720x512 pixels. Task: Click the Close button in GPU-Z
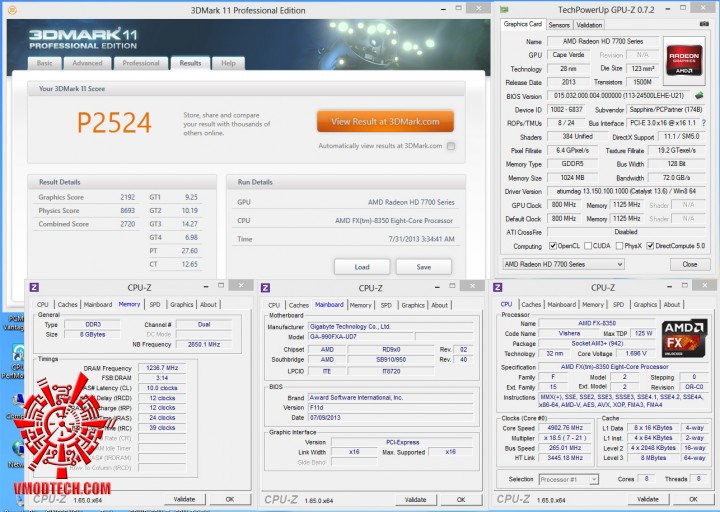click(x=689, y=264)
